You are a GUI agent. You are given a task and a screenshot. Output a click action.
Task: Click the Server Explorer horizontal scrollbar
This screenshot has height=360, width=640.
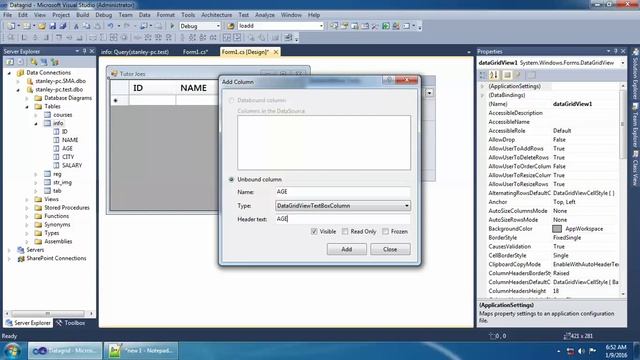pos(49,313)
